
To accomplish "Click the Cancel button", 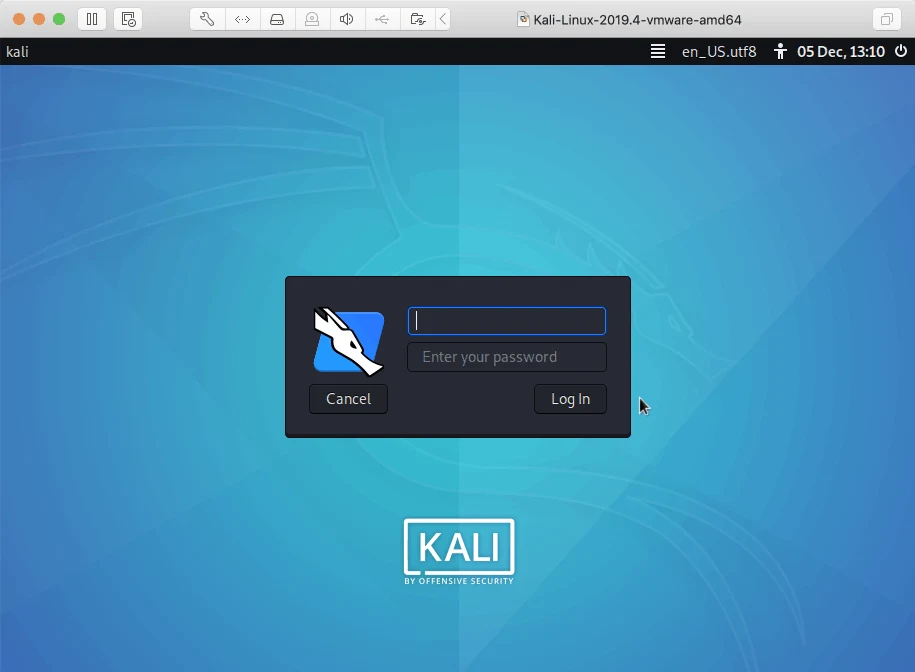I will [x=348, y=399].
